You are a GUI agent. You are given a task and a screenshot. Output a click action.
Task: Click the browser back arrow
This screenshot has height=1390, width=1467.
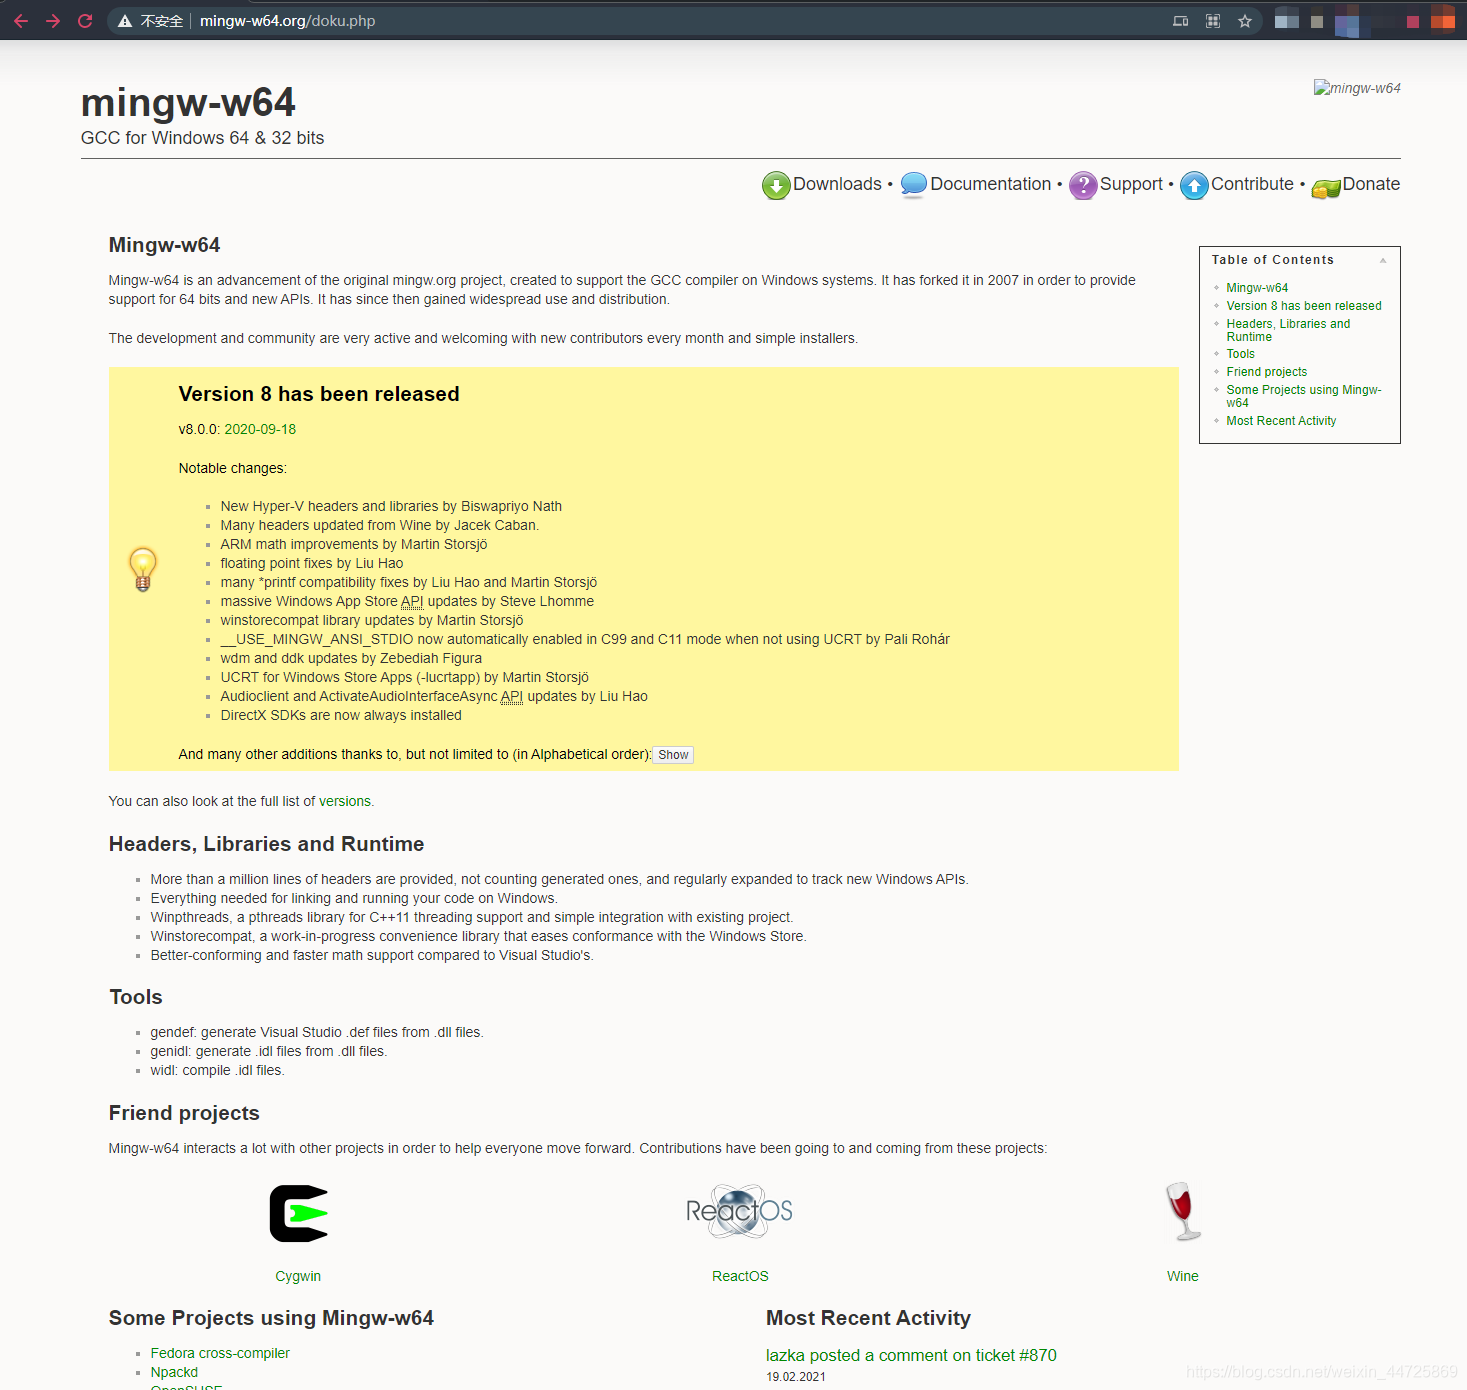[21, 21]
